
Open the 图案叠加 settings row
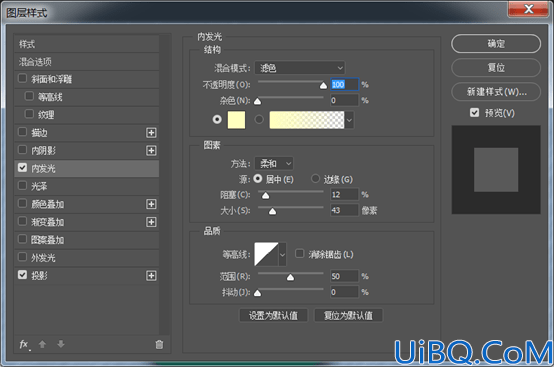tap(87, 240)
